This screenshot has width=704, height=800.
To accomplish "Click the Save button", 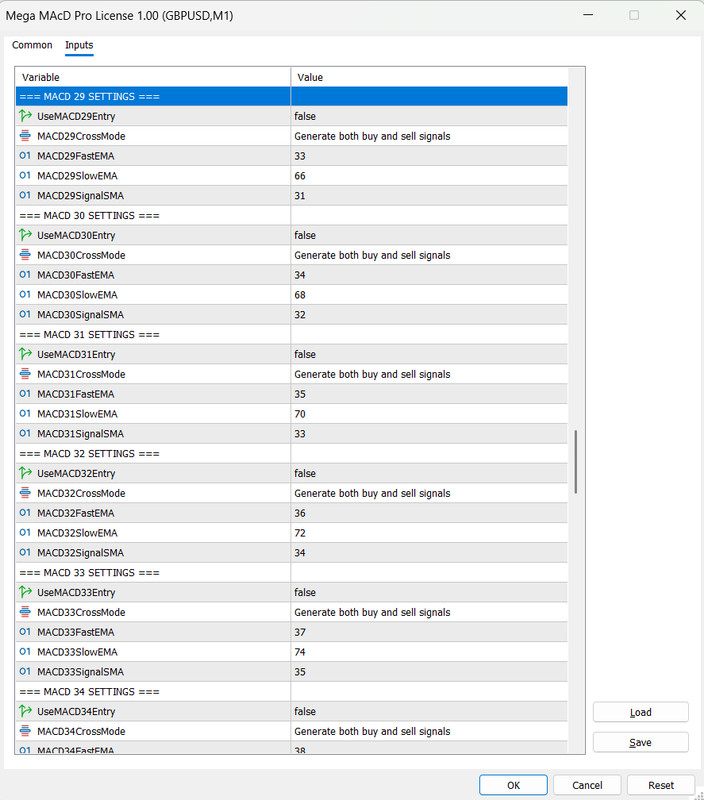I will tap(641, 742).
